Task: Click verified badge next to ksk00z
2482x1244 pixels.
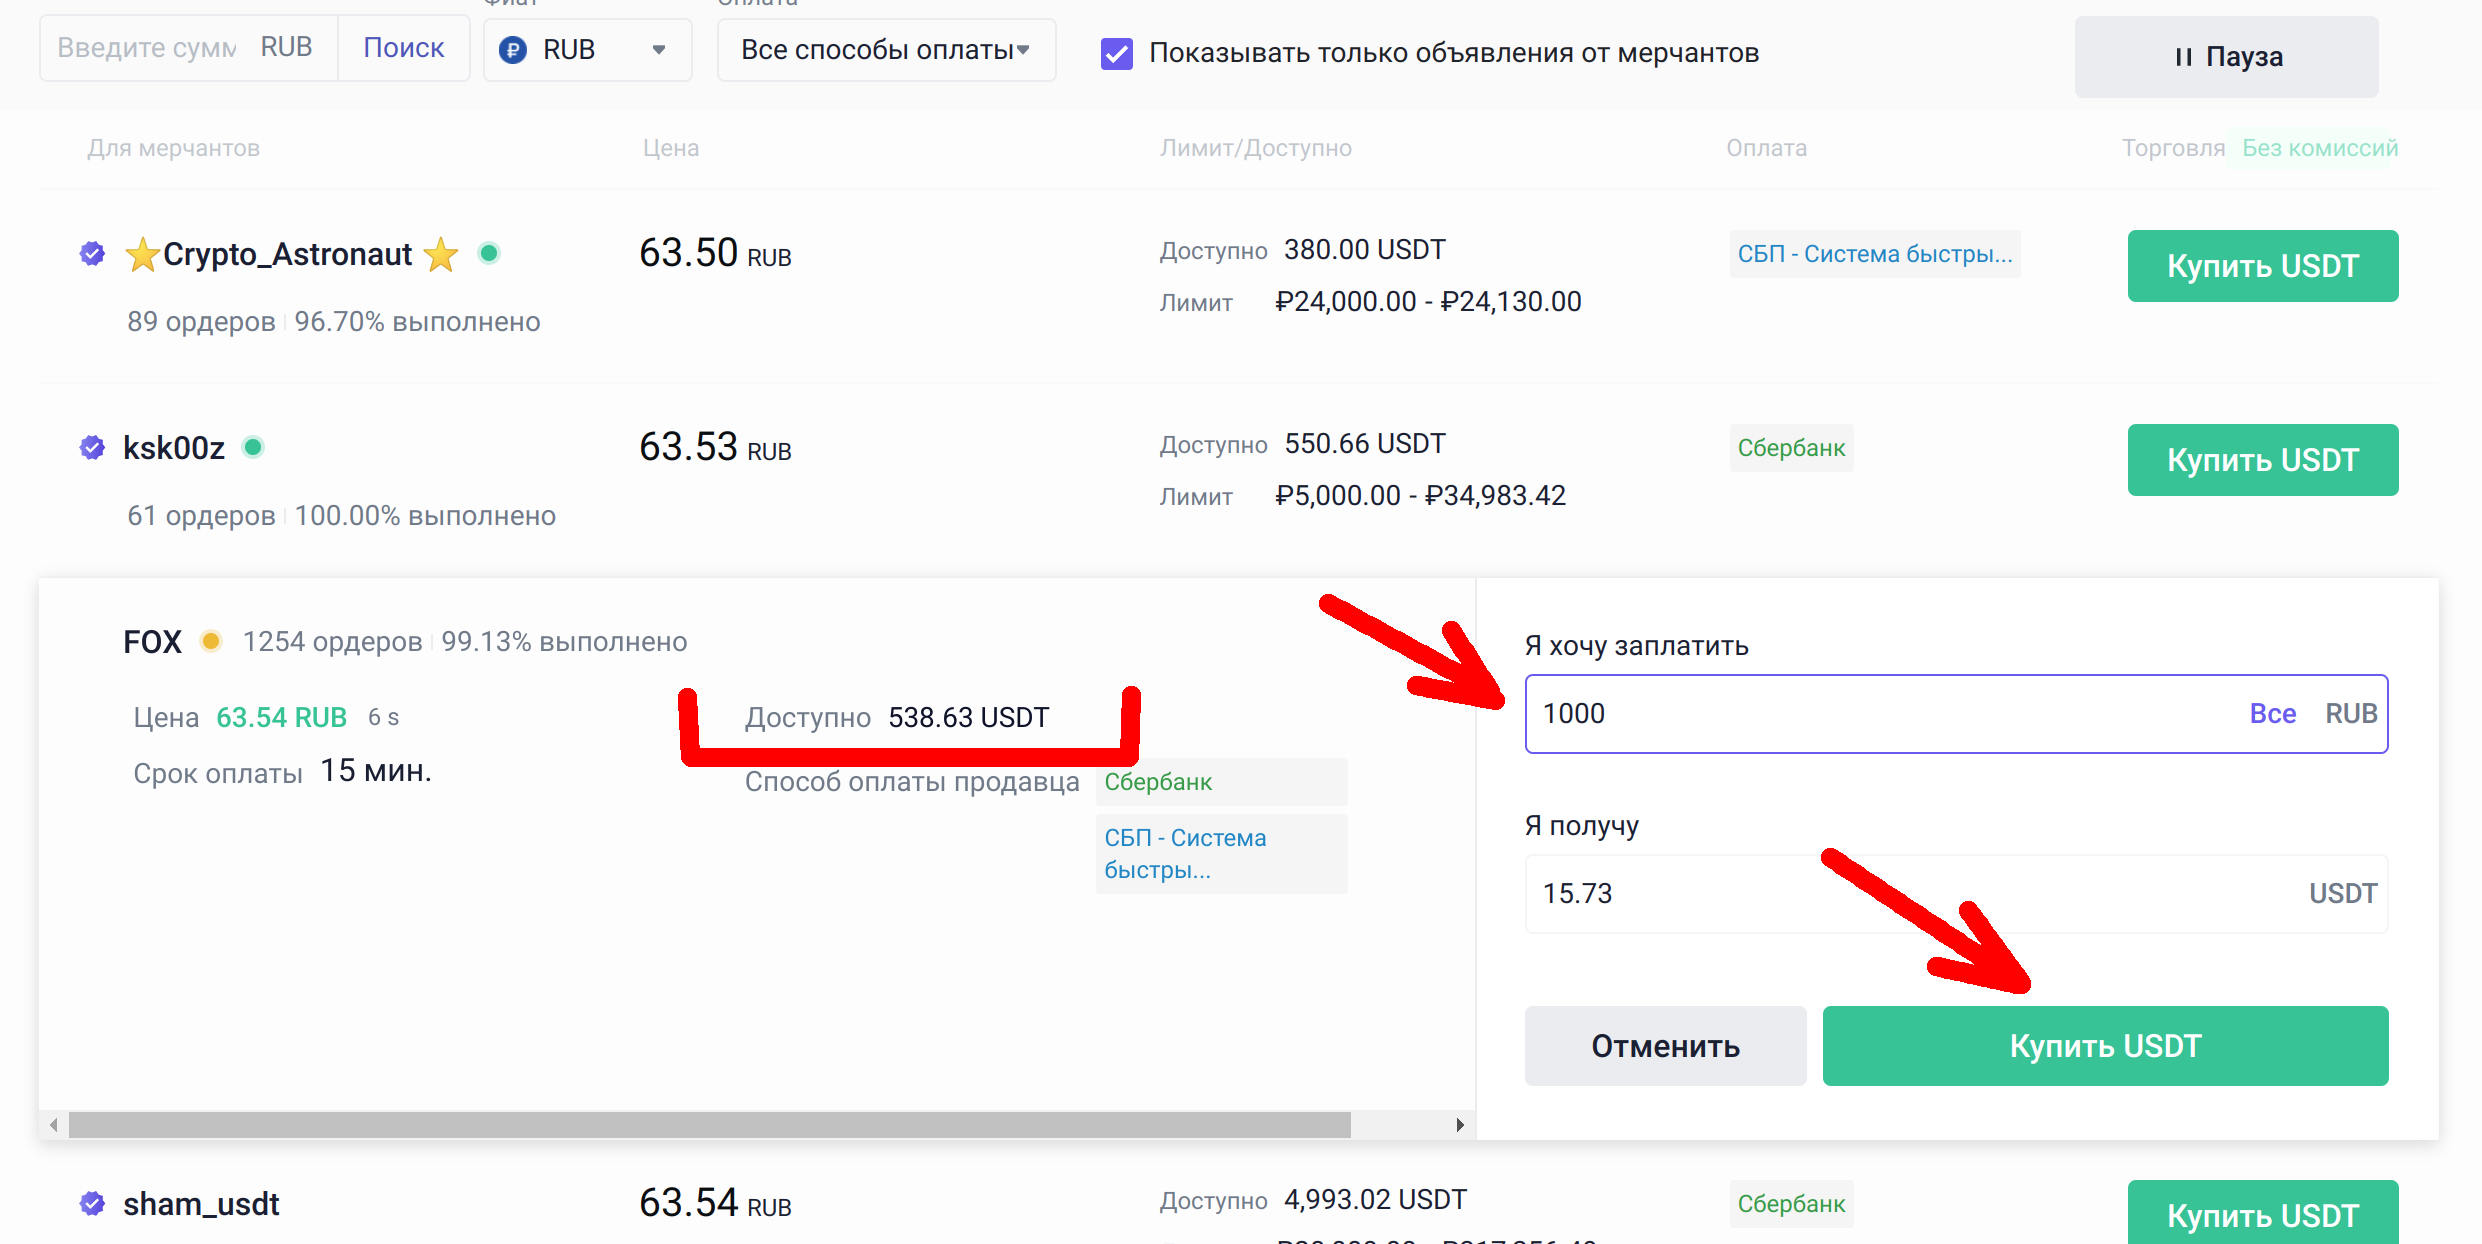Action: pos(92,448)
